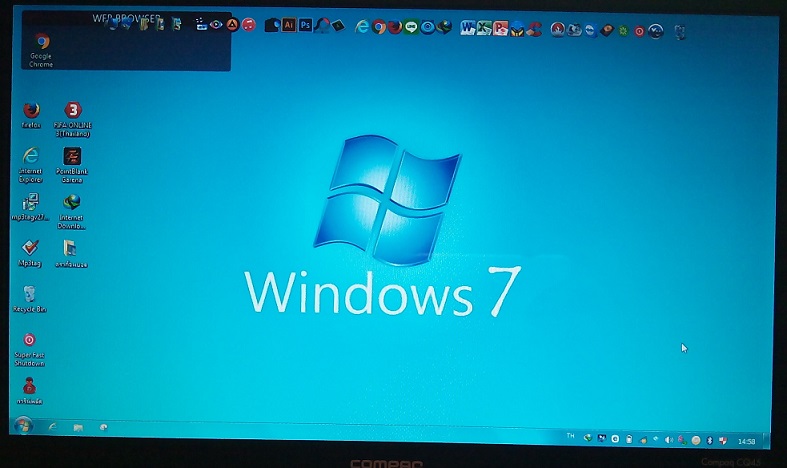
Task: Launch Internet Explorer from the top dock
Action: point(362,26)
